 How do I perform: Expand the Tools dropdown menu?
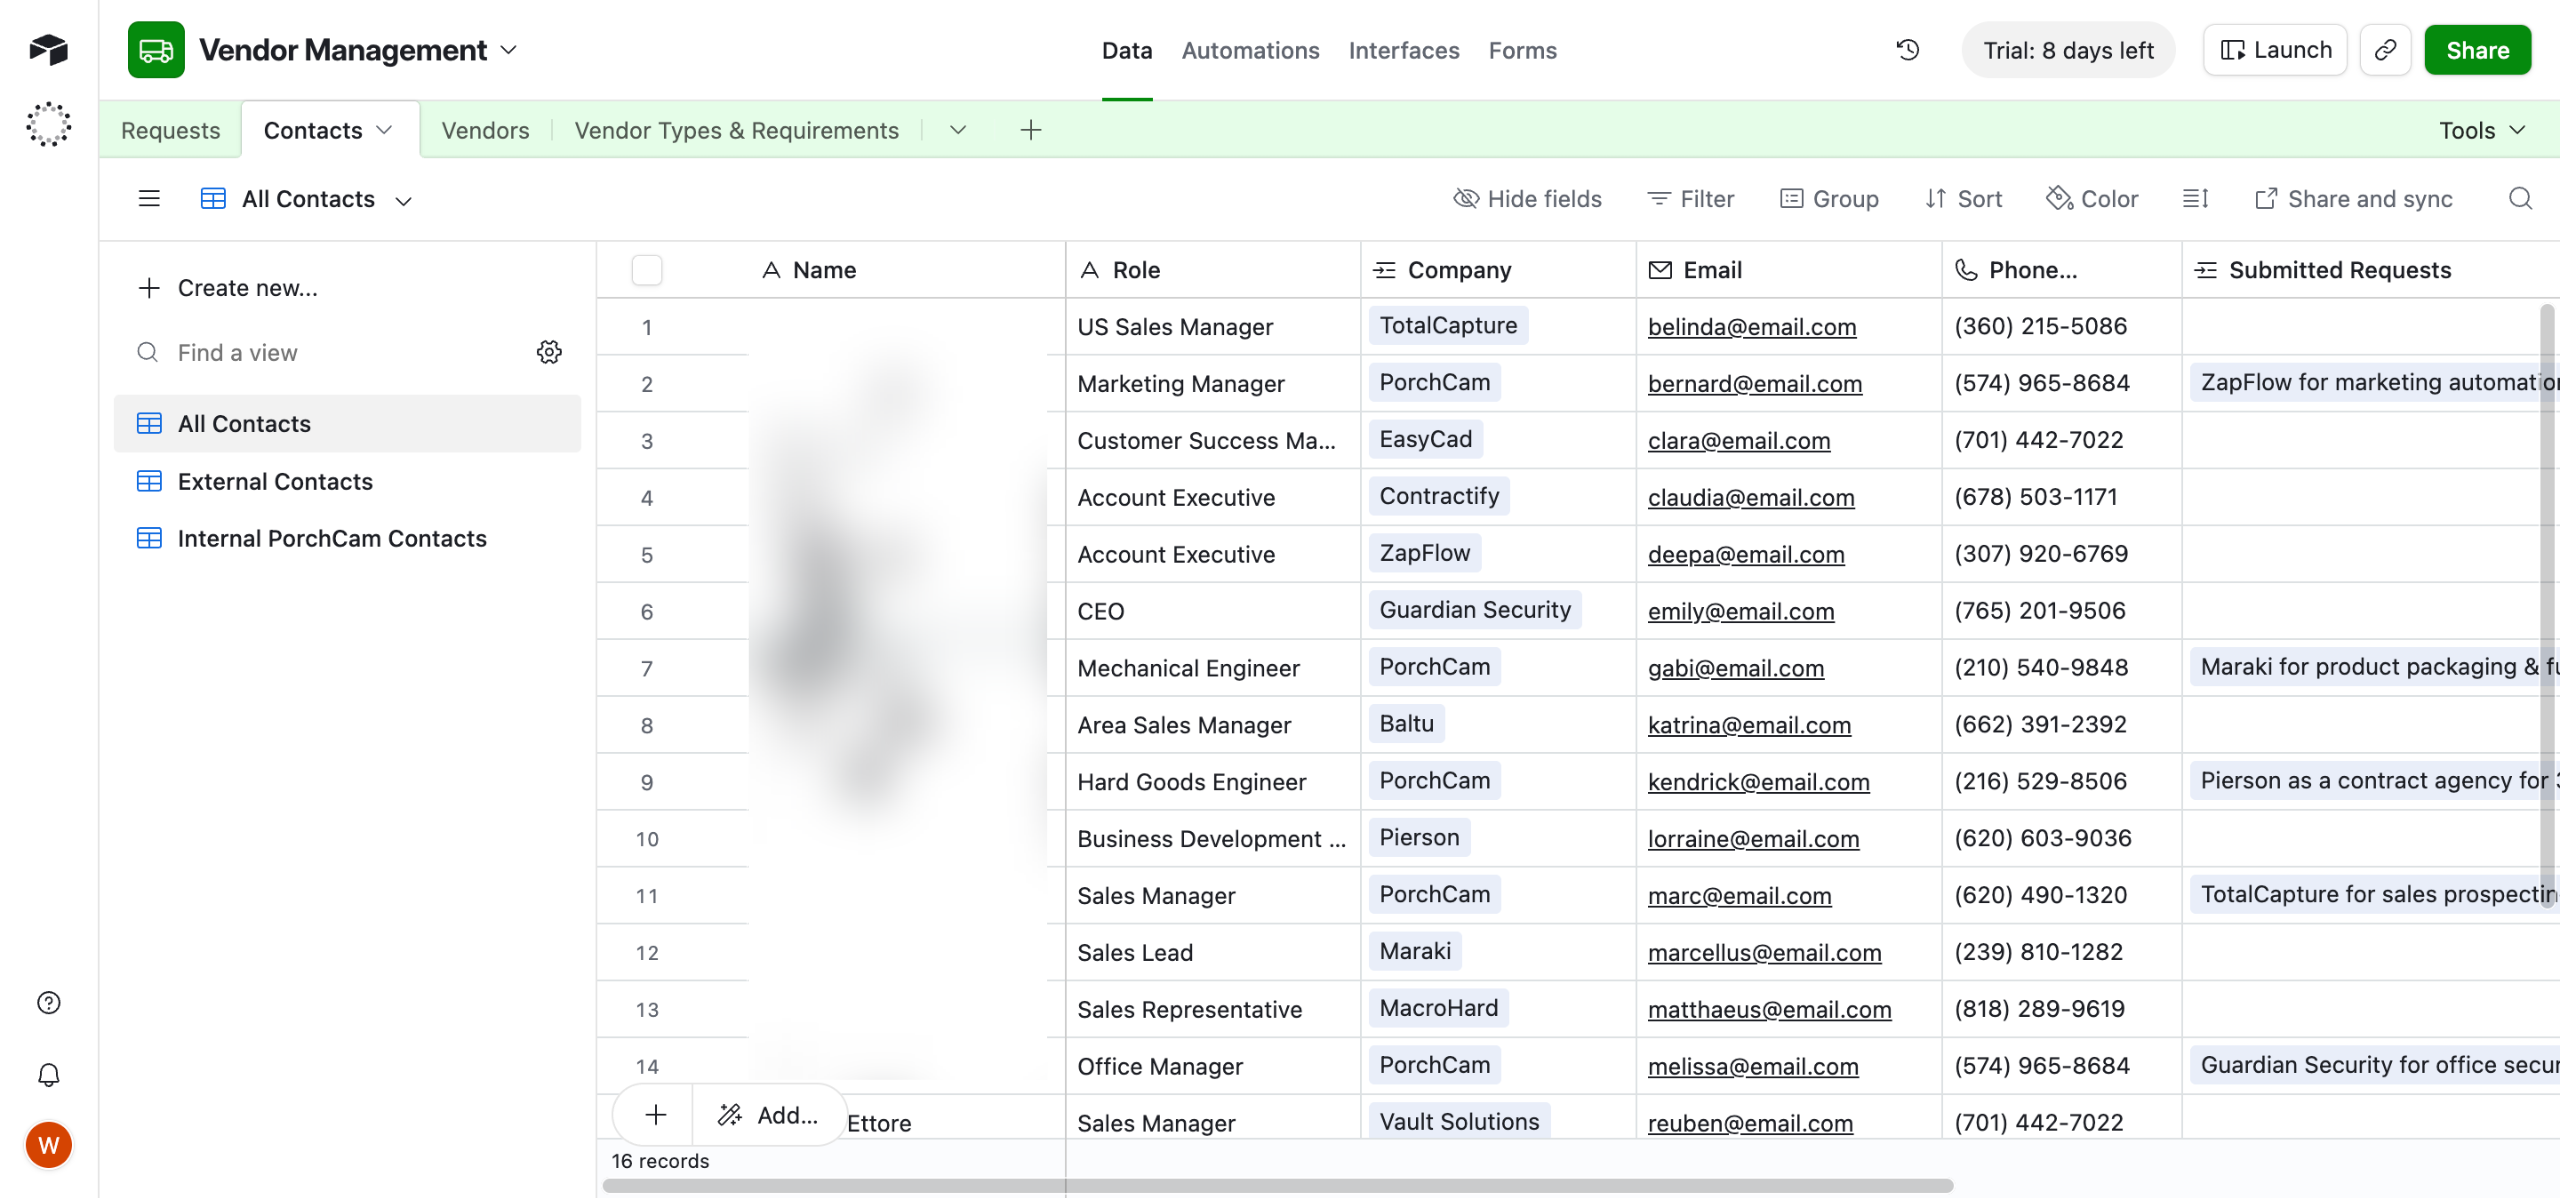pyautogui.click(x=2482, y=130)
